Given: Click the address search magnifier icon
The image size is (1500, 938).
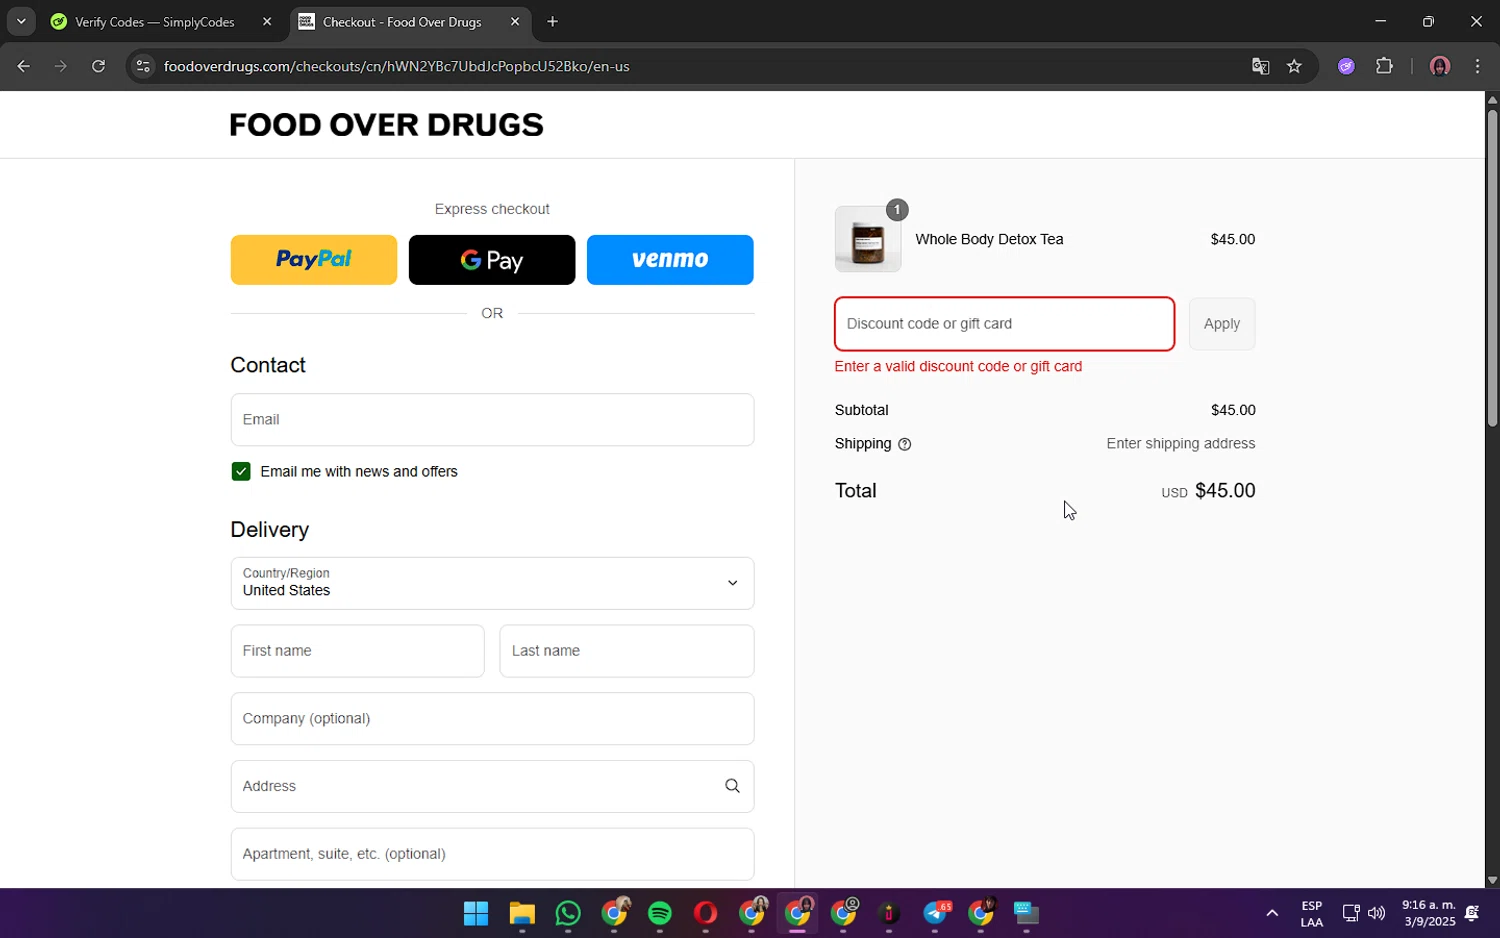Looking at the screenshot, I should (732, 786).
